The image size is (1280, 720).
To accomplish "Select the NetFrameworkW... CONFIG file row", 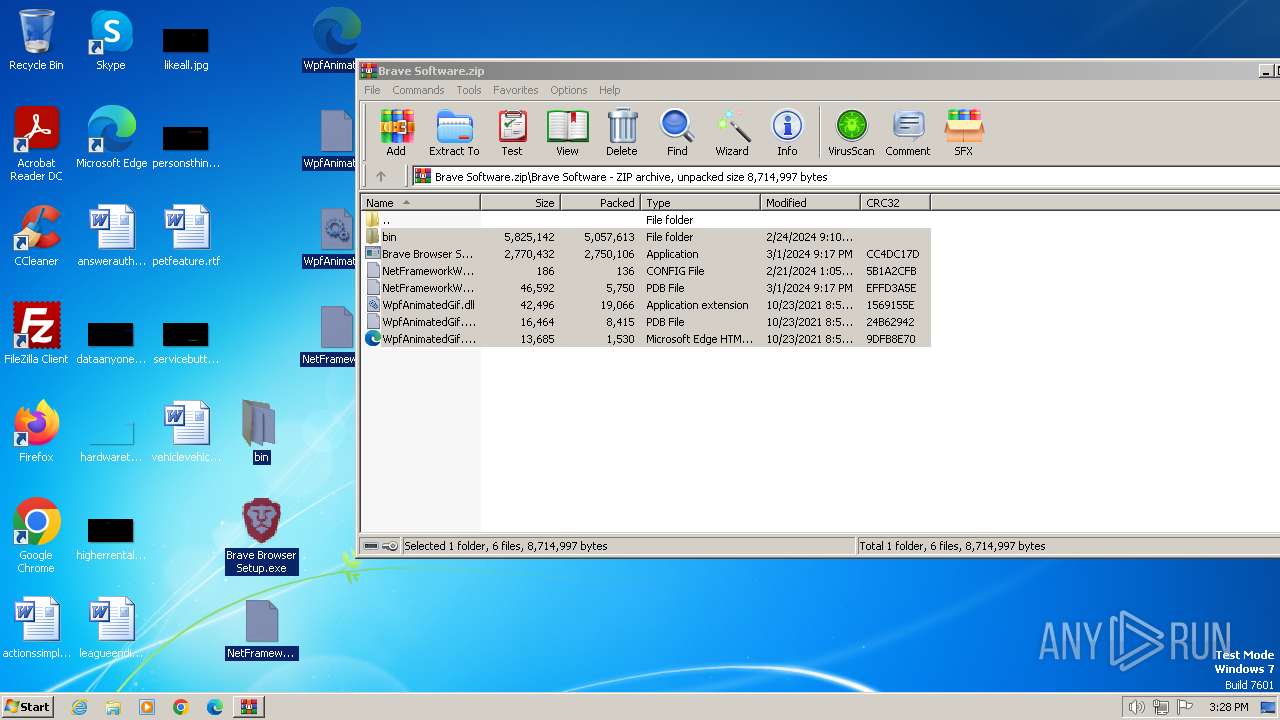I will tap(645, 271).
